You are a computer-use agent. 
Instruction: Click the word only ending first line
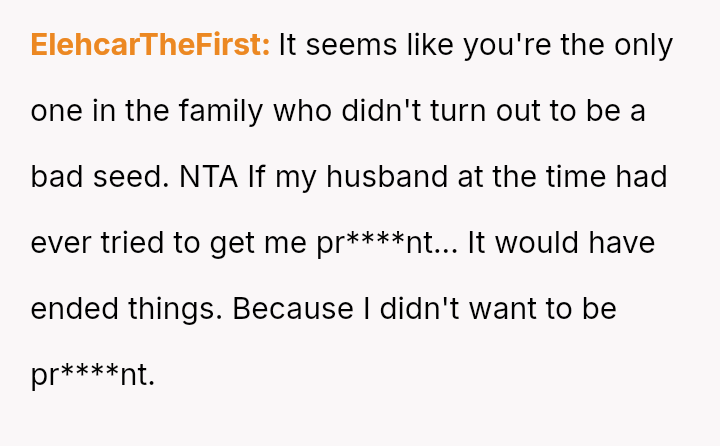tap(644, 46)
